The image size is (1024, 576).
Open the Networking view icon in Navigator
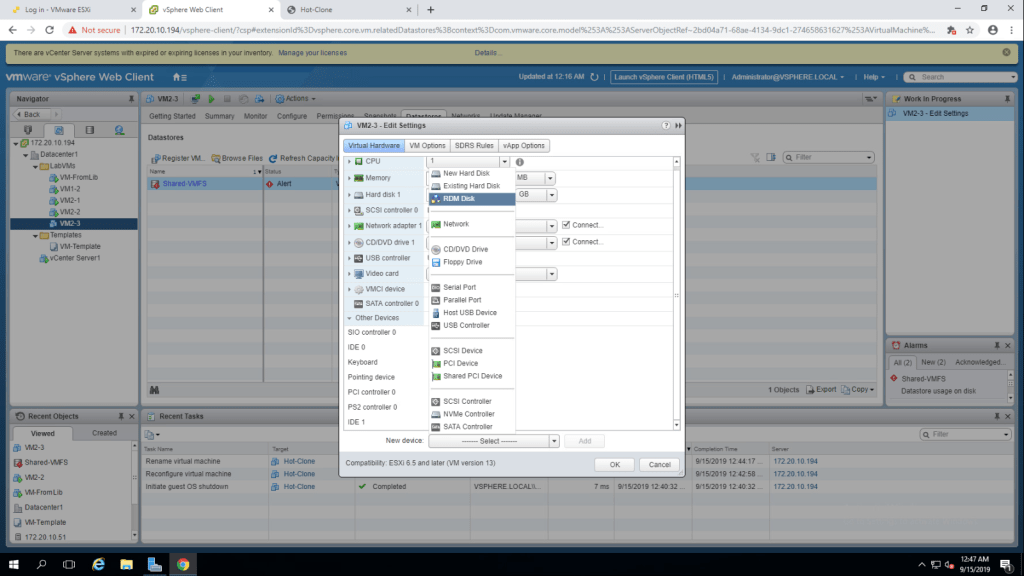click(x=119, y=130)
